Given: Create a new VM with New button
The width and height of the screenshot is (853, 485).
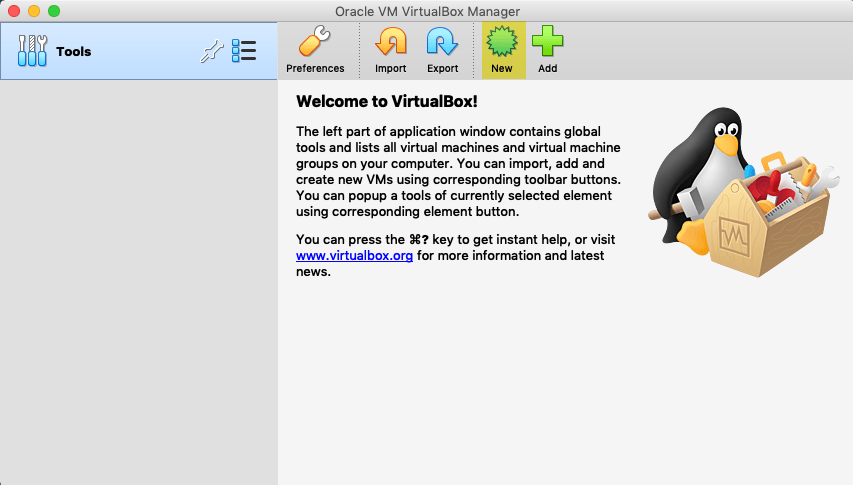Looking at the screenshot, I should (x=503, y=50).
